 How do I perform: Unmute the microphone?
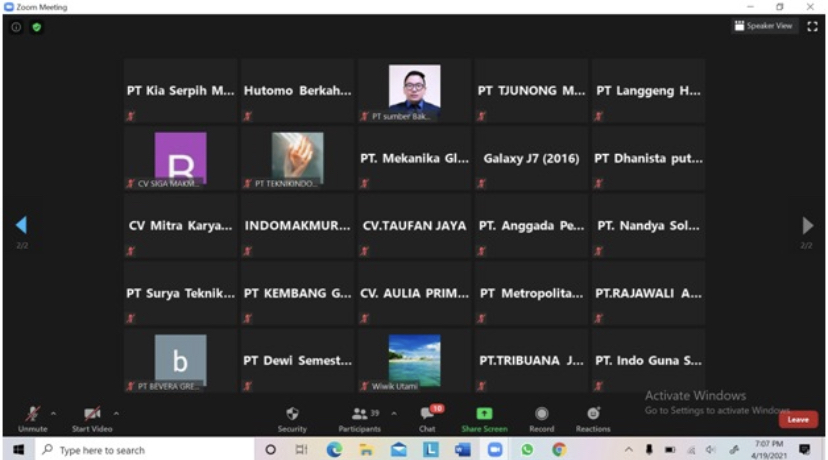tap(32, 417)
